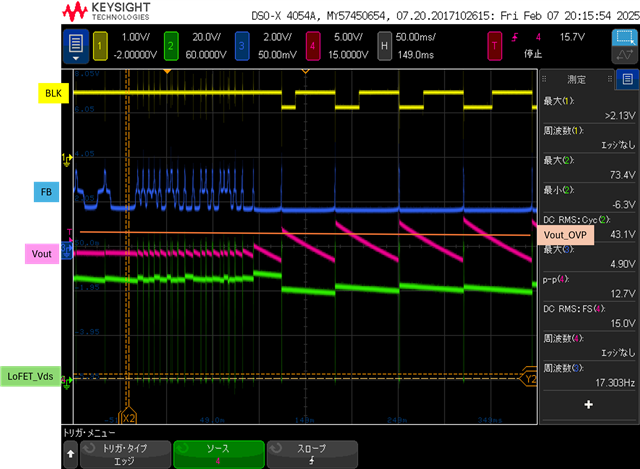Click timebase 50.00ms/ value
The width and height of the screenshot is (640, 469).
[x=416, y=37]
